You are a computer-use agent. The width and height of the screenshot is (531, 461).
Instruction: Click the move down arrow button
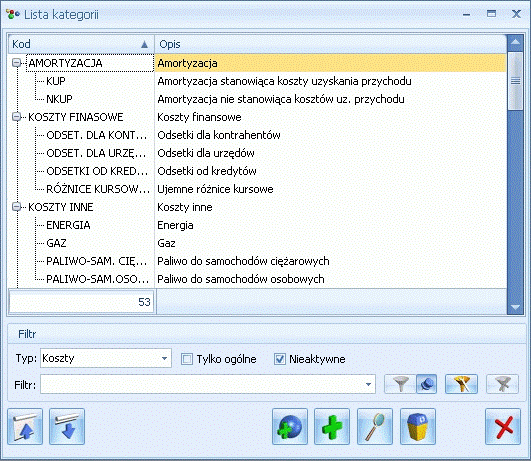(67, 427)
